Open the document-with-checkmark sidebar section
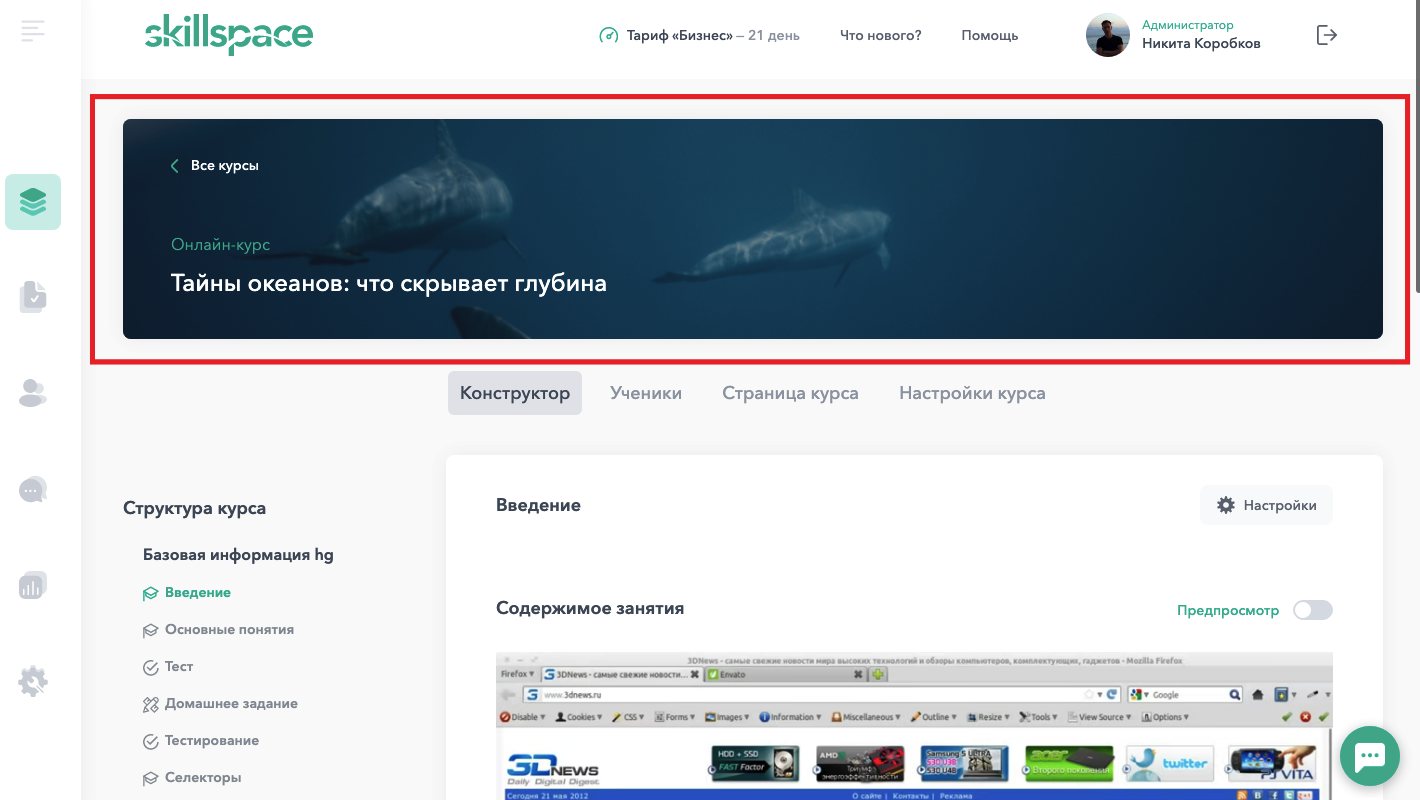This screenshot has width=1420, height=800. [x=33, y=297]
